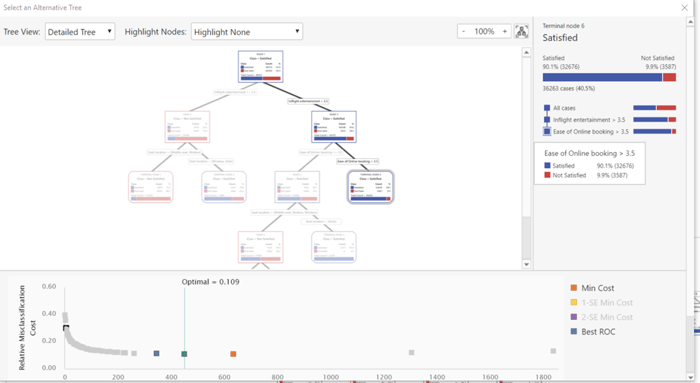Screen dimensions: 700x383
Task: Select the blue Best ROC tree marker
Action: tap(156, 354)
